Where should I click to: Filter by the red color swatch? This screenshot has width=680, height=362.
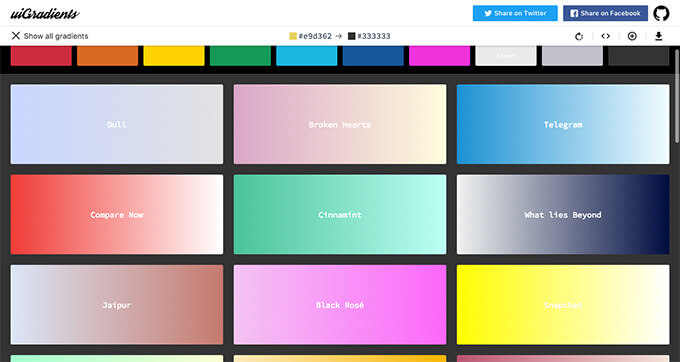tap(41, 56)
